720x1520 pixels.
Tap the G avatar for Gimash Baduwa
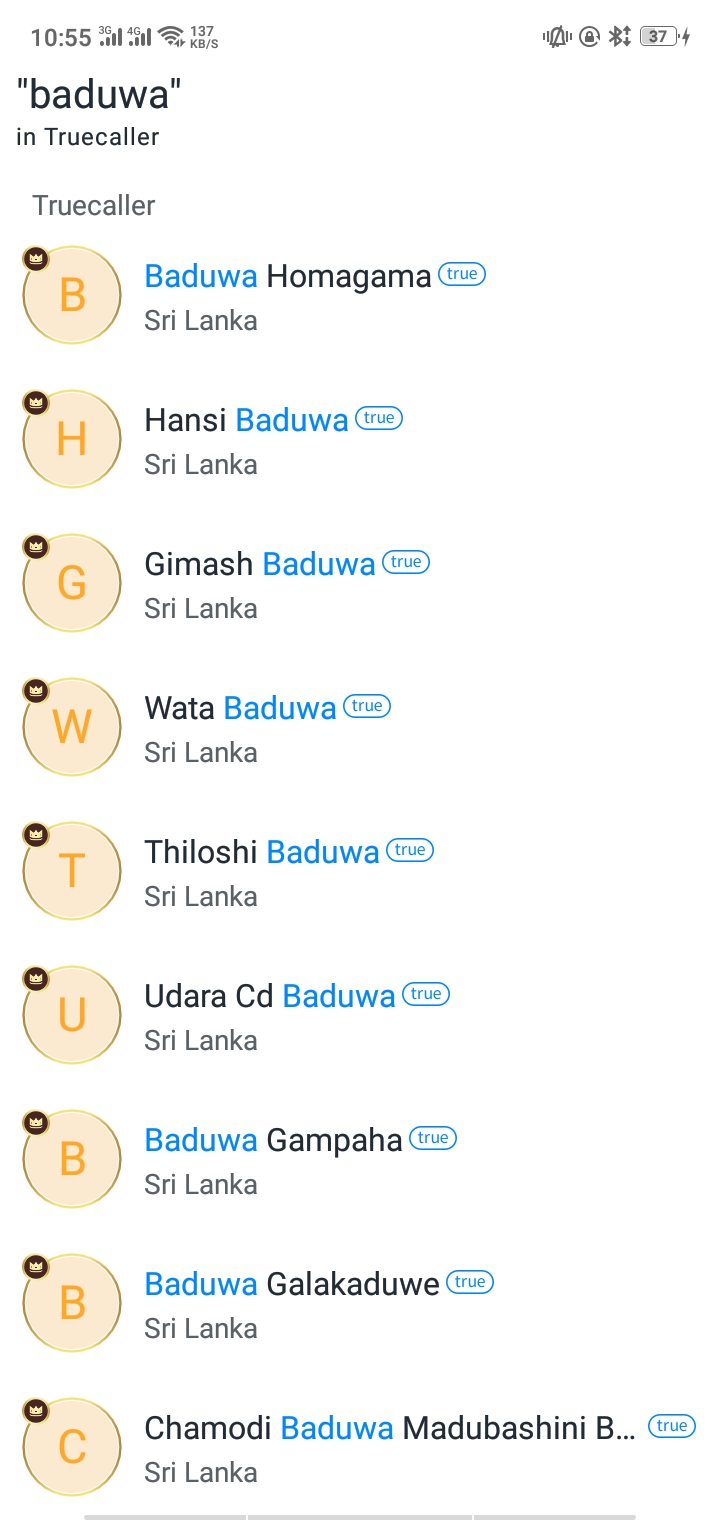(x=72, y=583)
